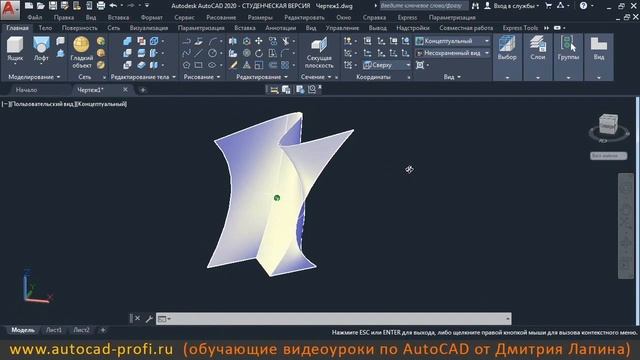Click the Undo arrow icon
The height and width of the screenshot is (360, 640).
(113, 6)
